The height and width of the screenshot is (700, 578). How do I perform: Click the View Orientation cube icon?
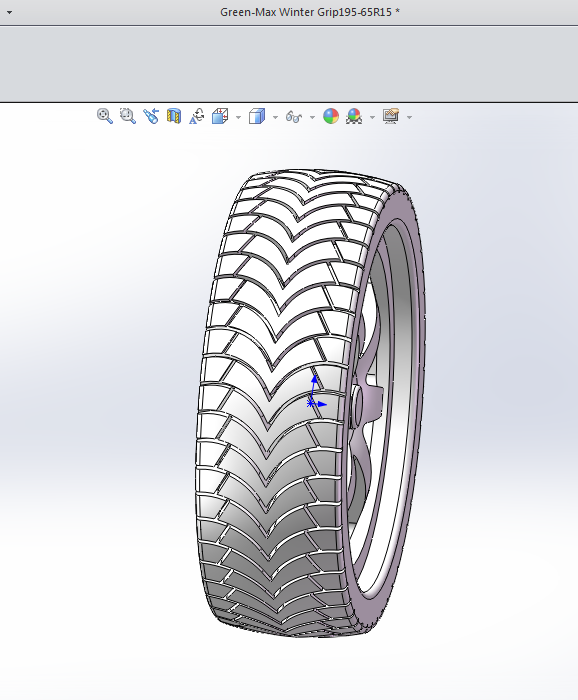[x=220, y=116]
